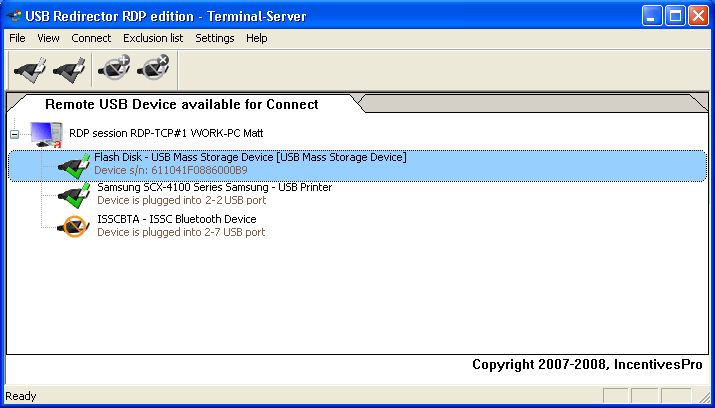Click the Copyright 2007-2008, IncentivesPro text
715x408 pixels.
pyautogui.click(x=587, y=365)
